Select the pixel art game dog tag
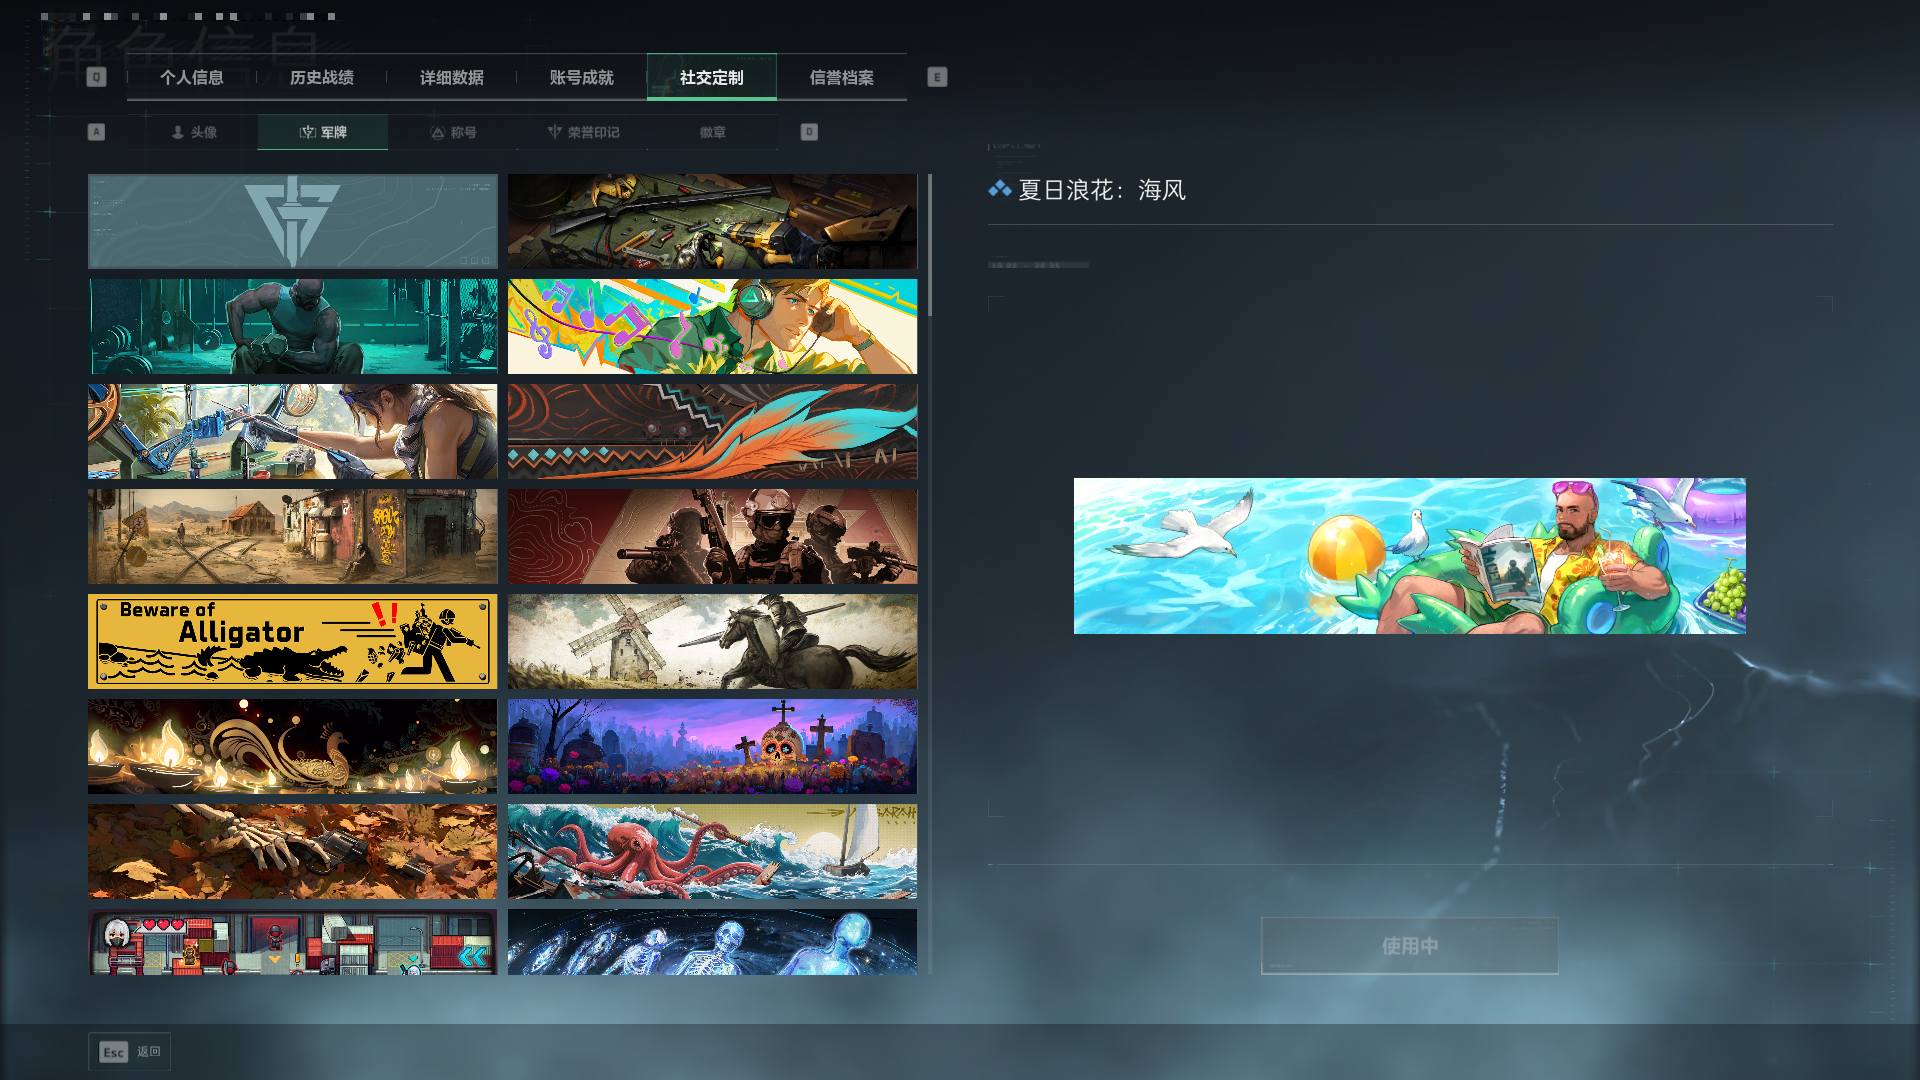 point(292,942)
